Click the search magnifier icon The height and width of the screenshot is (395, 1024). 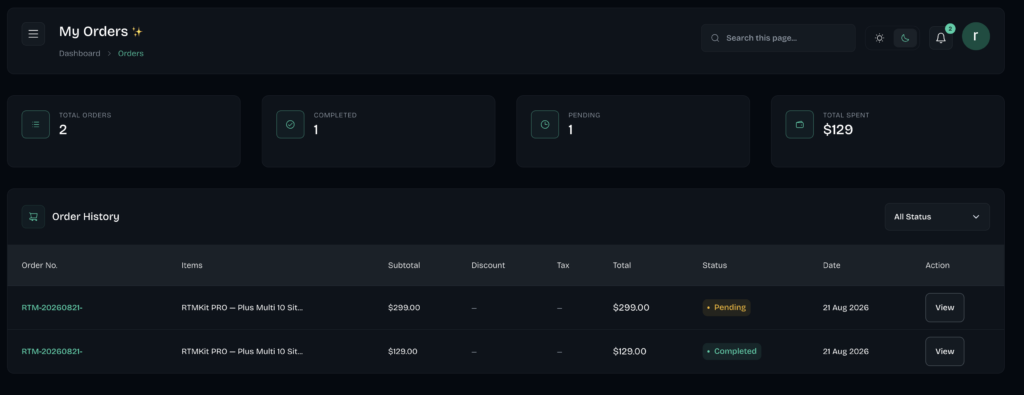click(715, 38)
